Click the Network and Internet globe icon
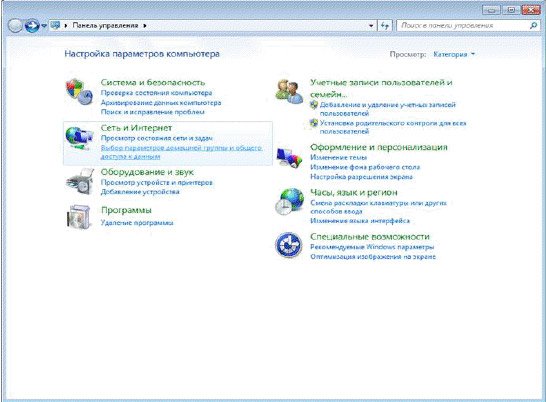The height and width of the screenshot is (402, 546). [79, 138]
